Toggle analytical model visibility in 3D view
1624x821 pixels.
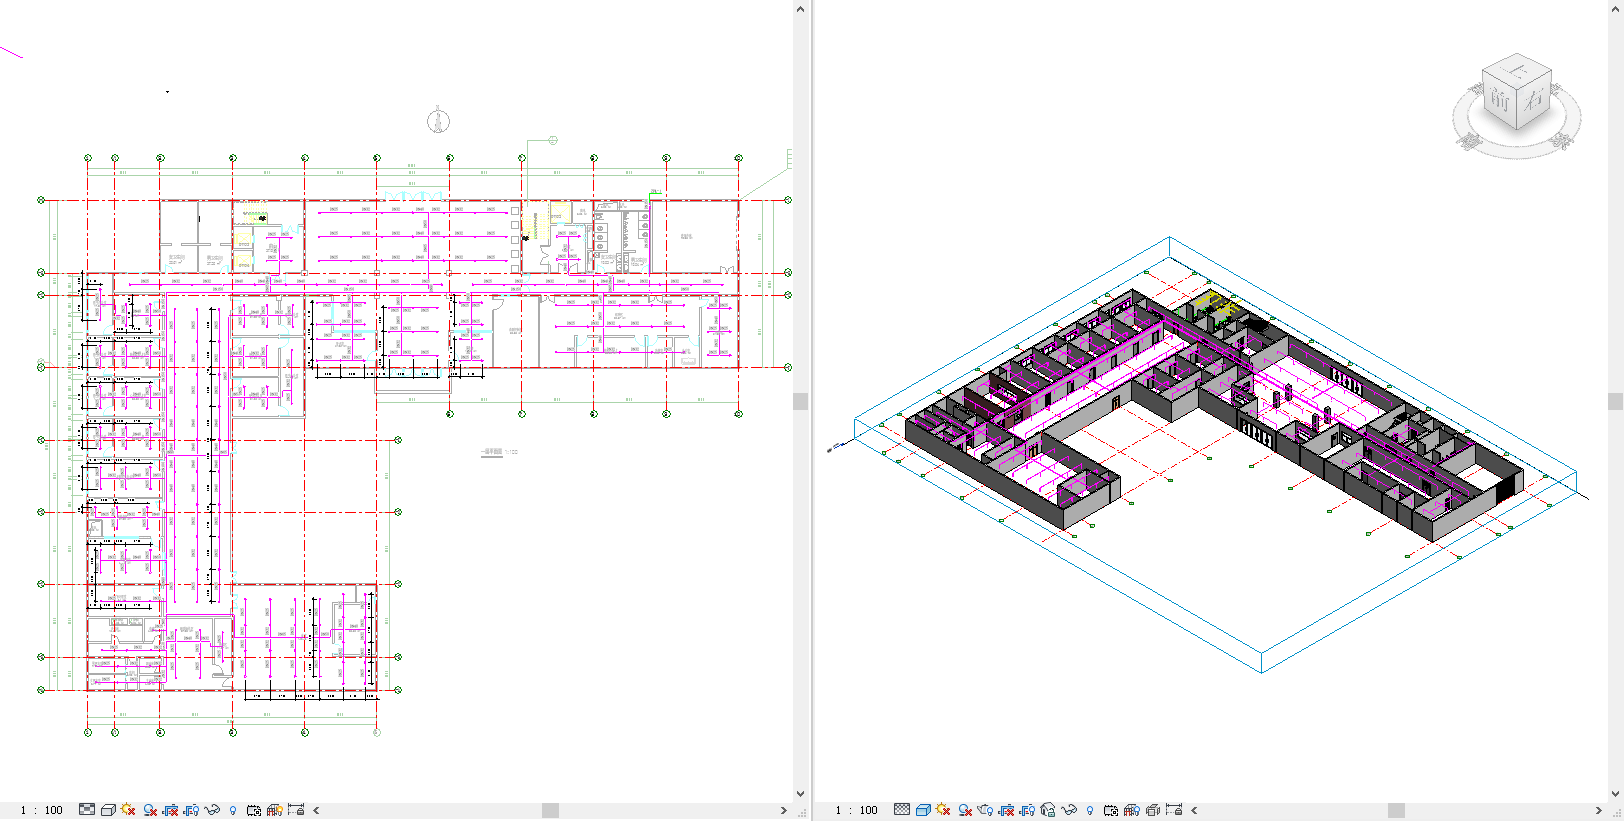(1132, 810)
